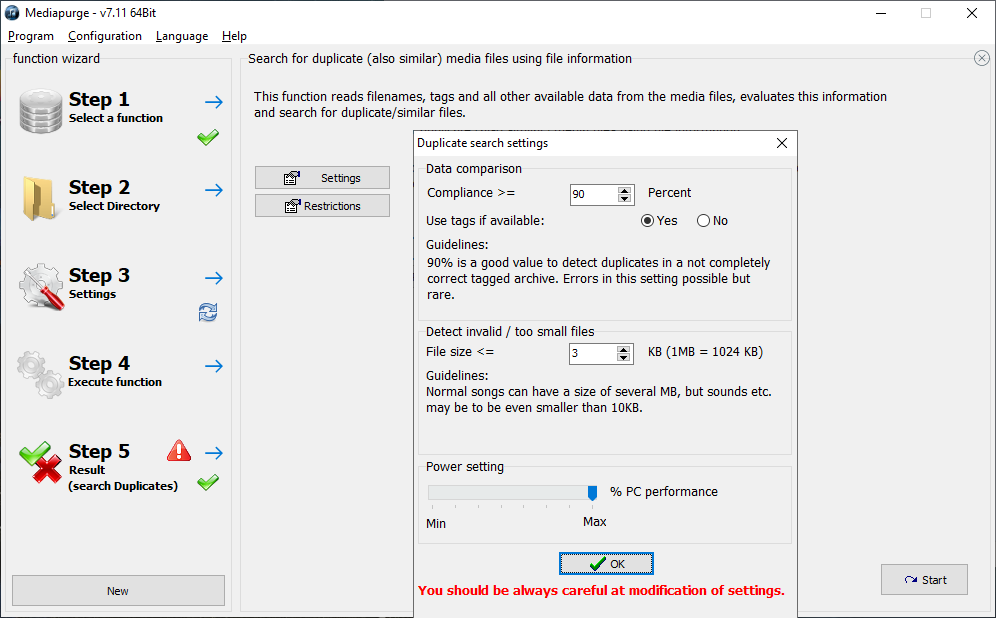This screenshot has width=996, height=618.
Task: Click the PC performance slider handle
Action: click(593, 493)
